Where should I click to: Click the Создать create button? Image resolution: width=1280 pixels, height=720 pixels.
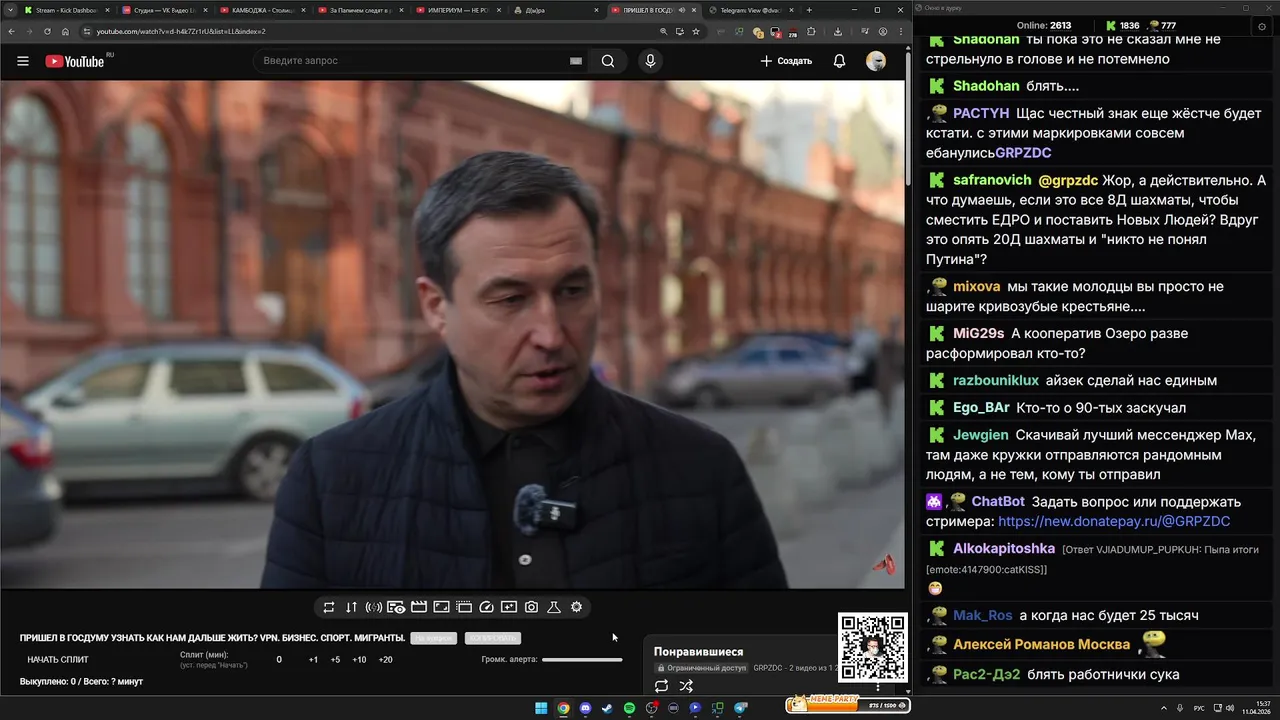[786, 61]
